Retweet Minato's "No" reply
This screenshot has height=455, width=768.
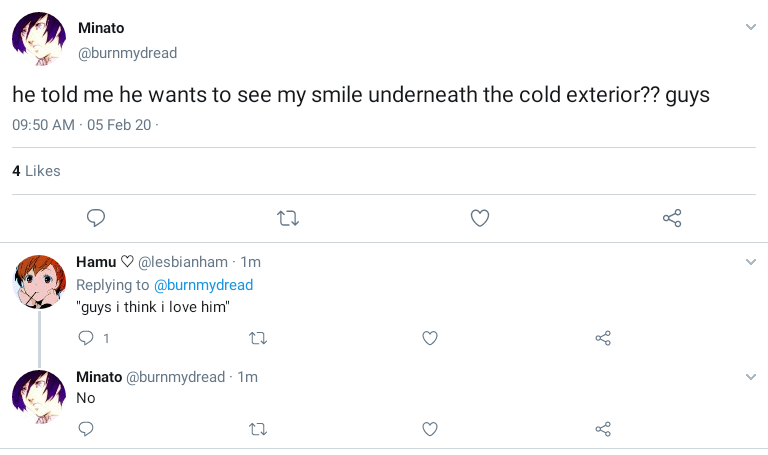tap(257, 429)
